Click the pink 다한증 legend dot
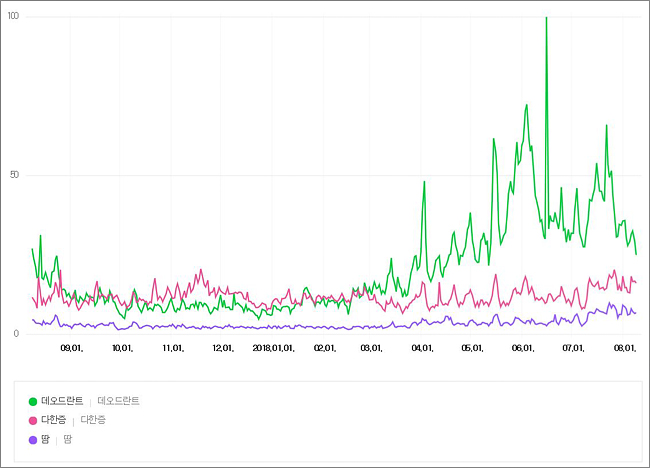 [33, 421]
